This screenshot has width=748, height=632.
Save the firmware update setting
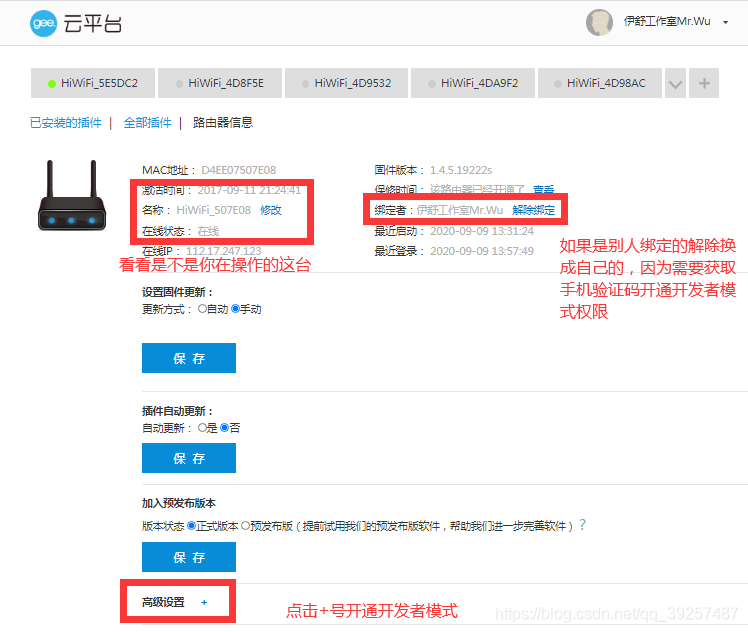[189, 358]
